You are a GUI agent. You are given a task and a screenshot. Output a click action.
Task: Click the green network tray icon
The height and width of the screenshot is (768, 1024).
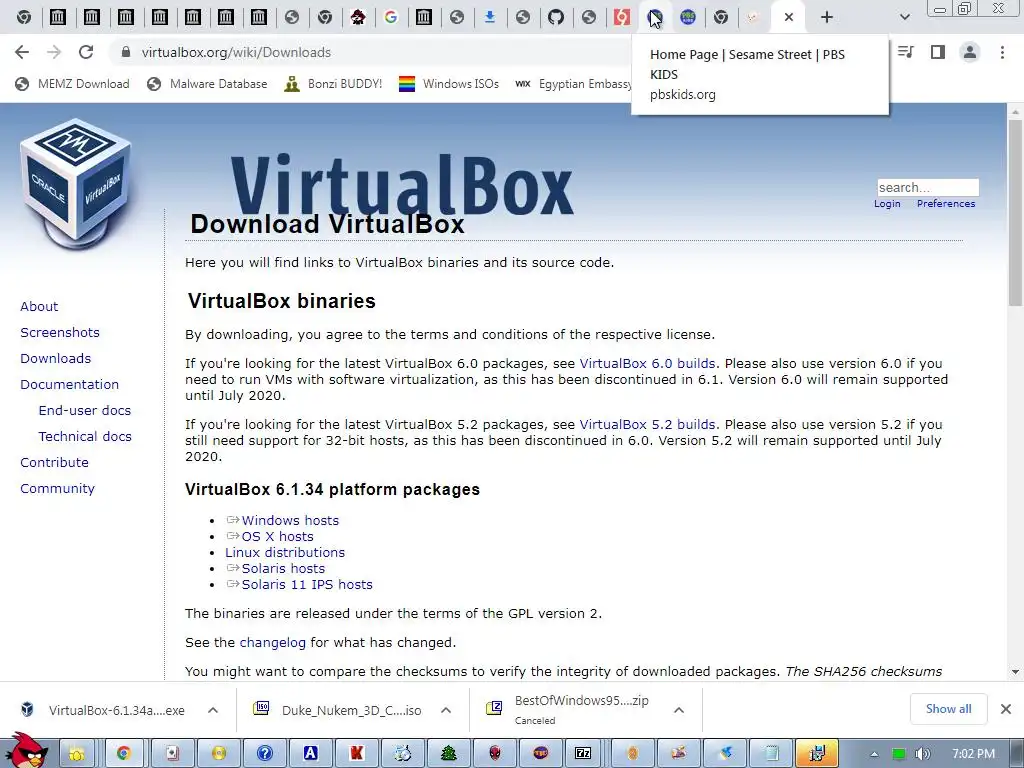pyautogui.click(x=899, y=754)
